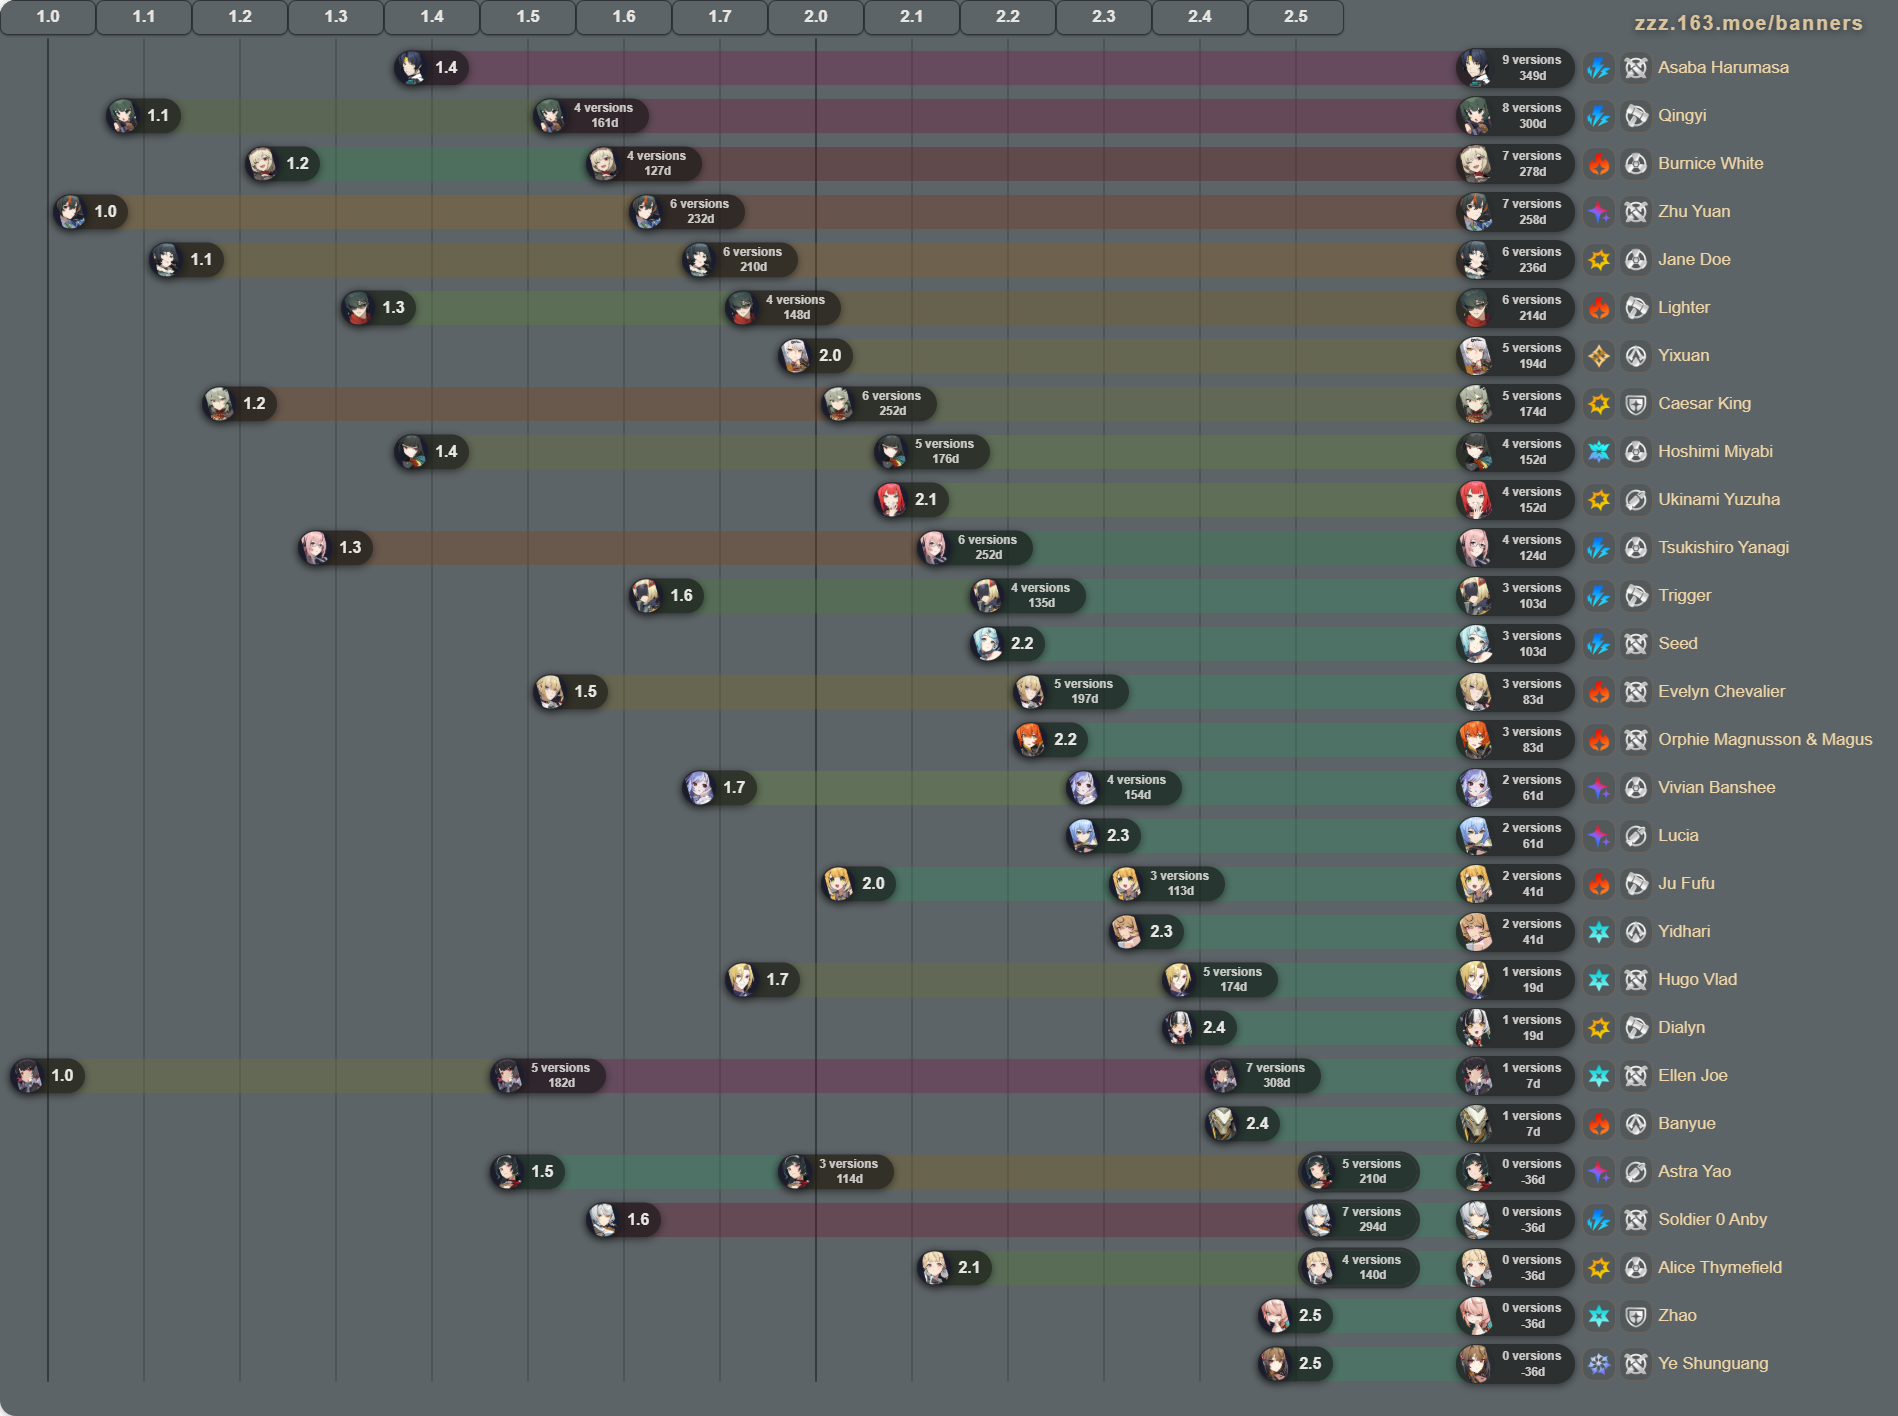Image resolution: width=1898 pixels, height=1416 pixels.
Task: Click the Alice Thymefield character name
Action: 1720,1268
